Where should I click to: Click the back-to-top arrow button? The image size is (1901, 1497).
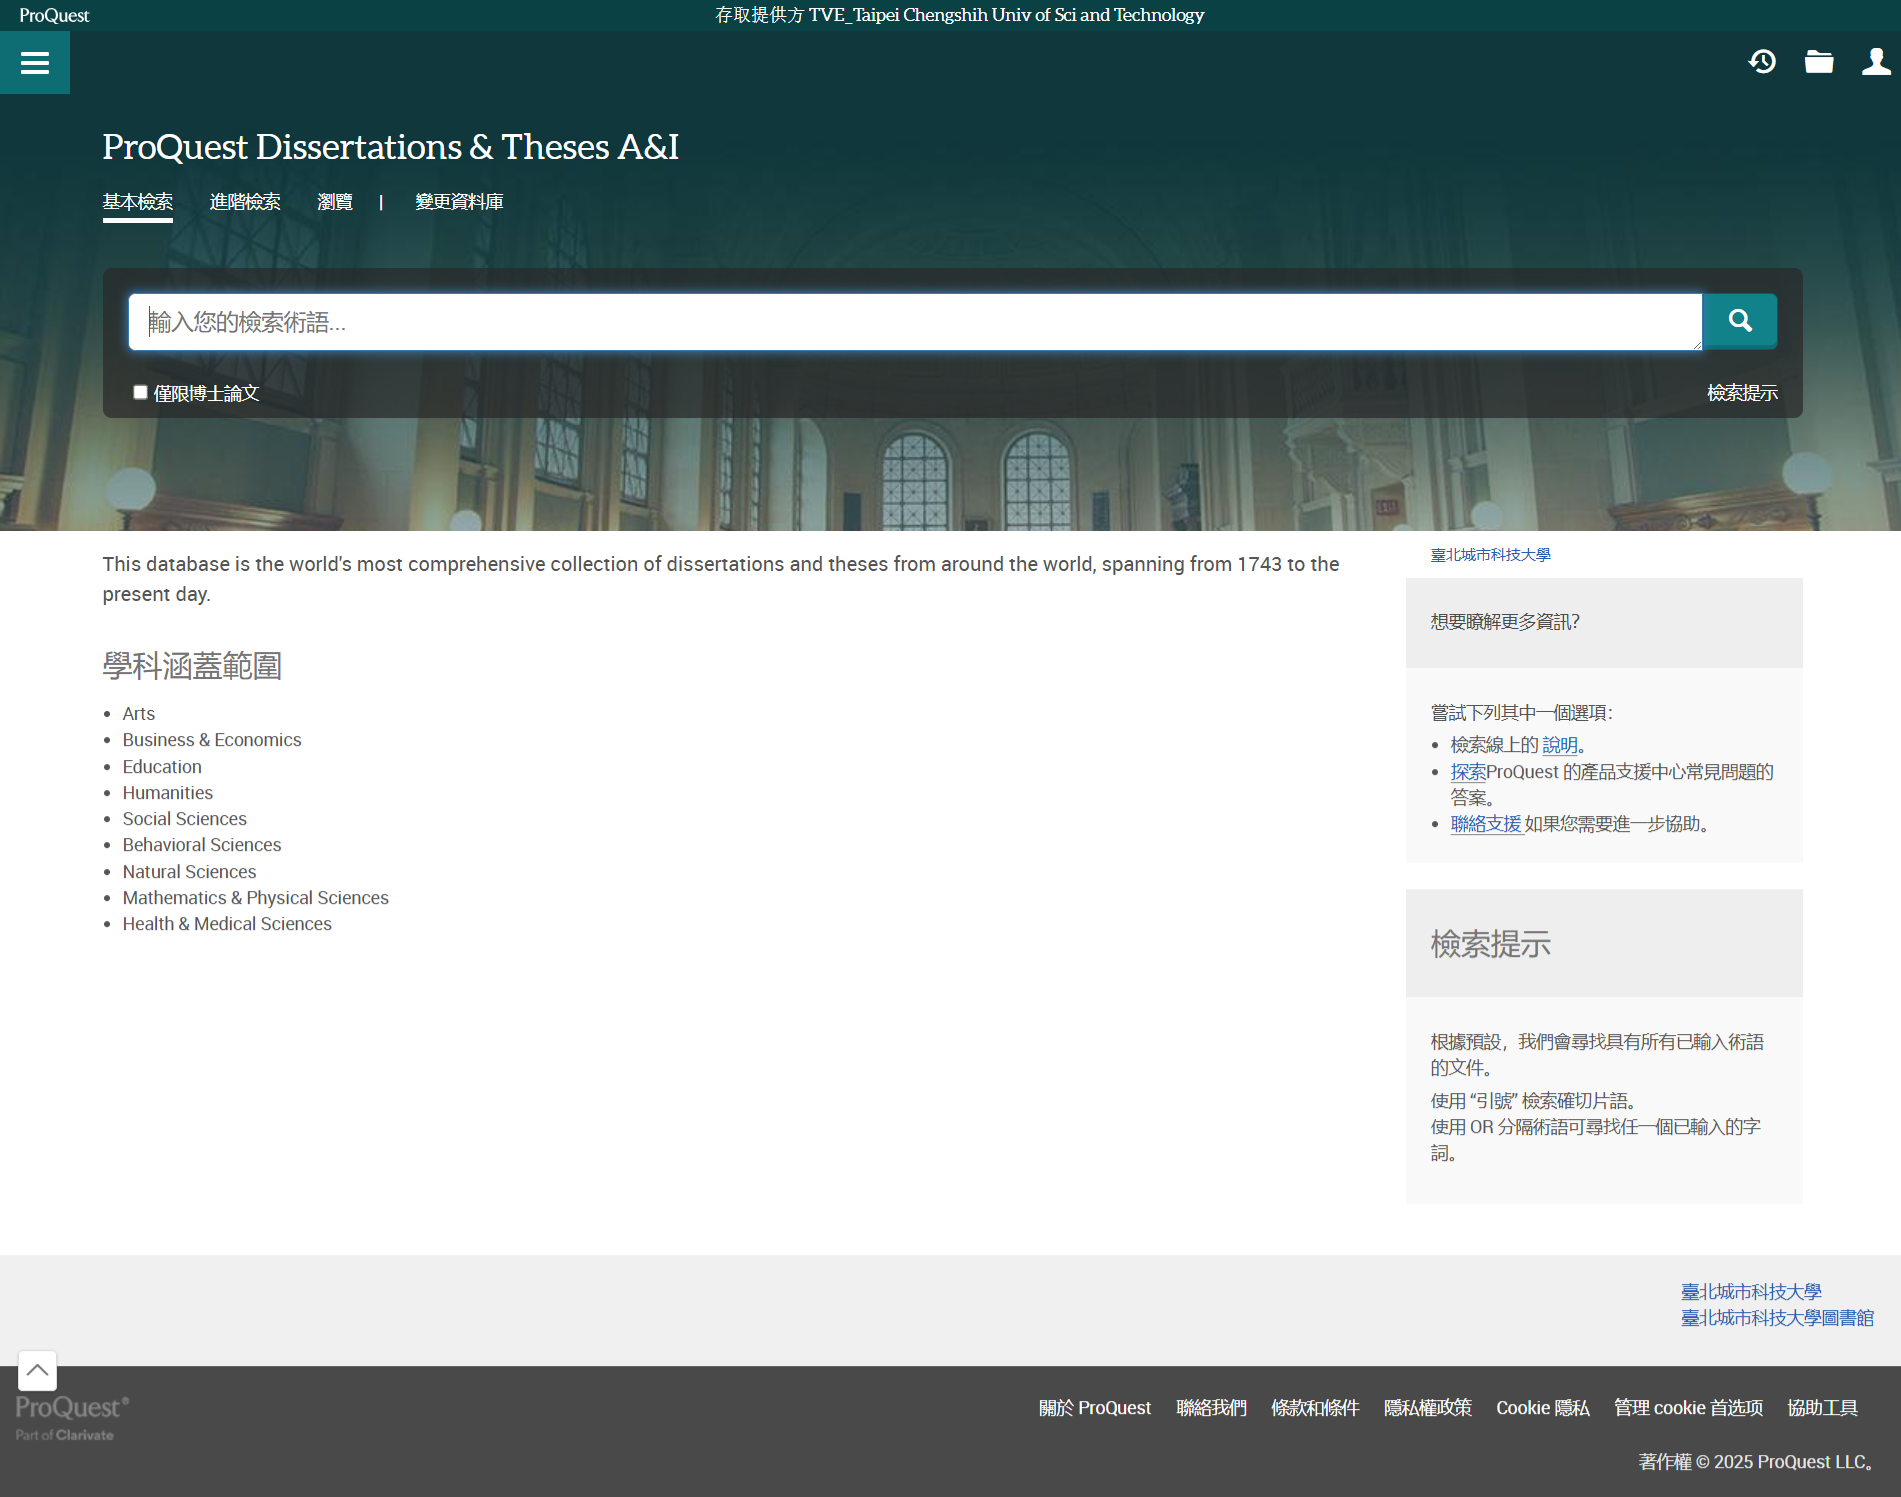tap(37, 1370)
